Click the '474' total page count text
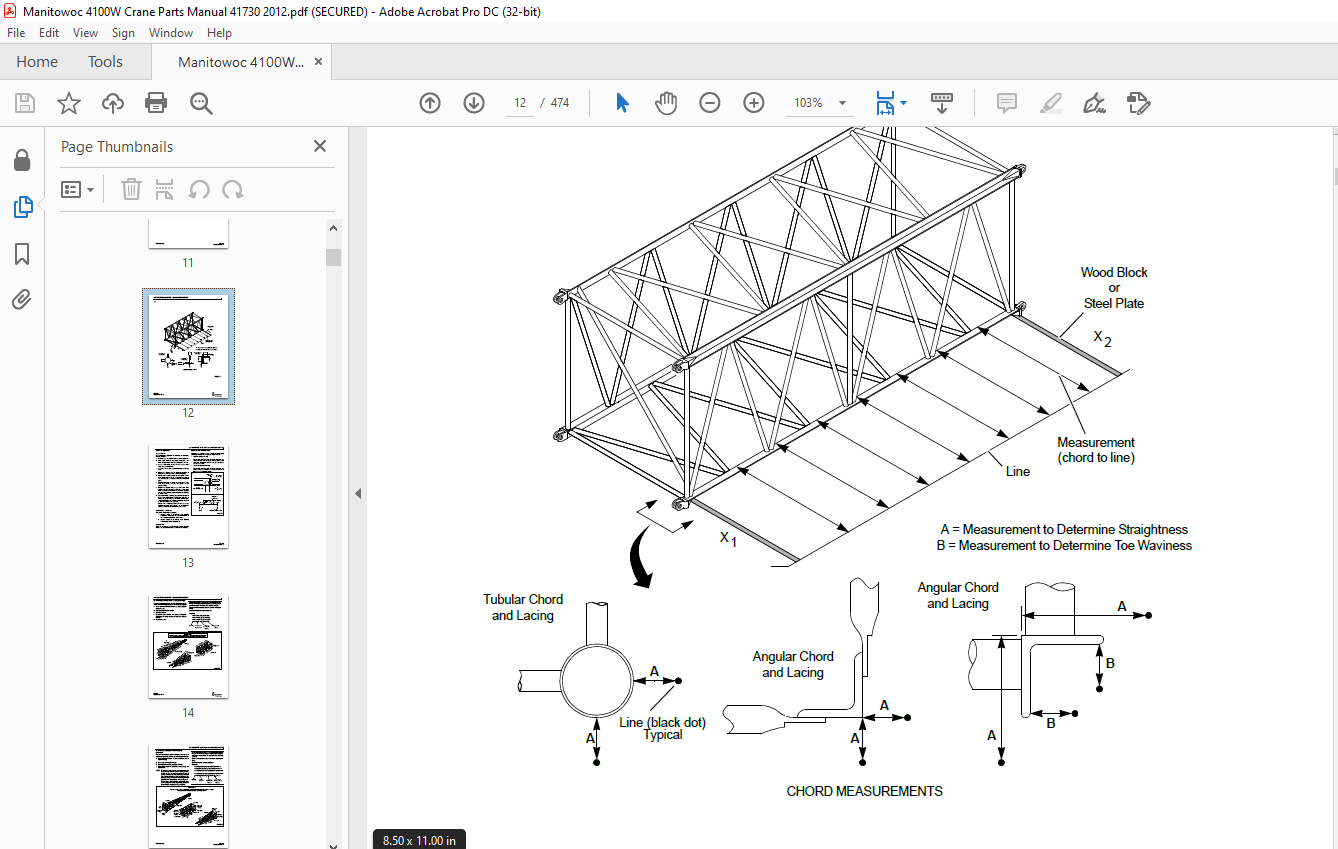Screen dimensions: 1338x849 coord(560,103)
